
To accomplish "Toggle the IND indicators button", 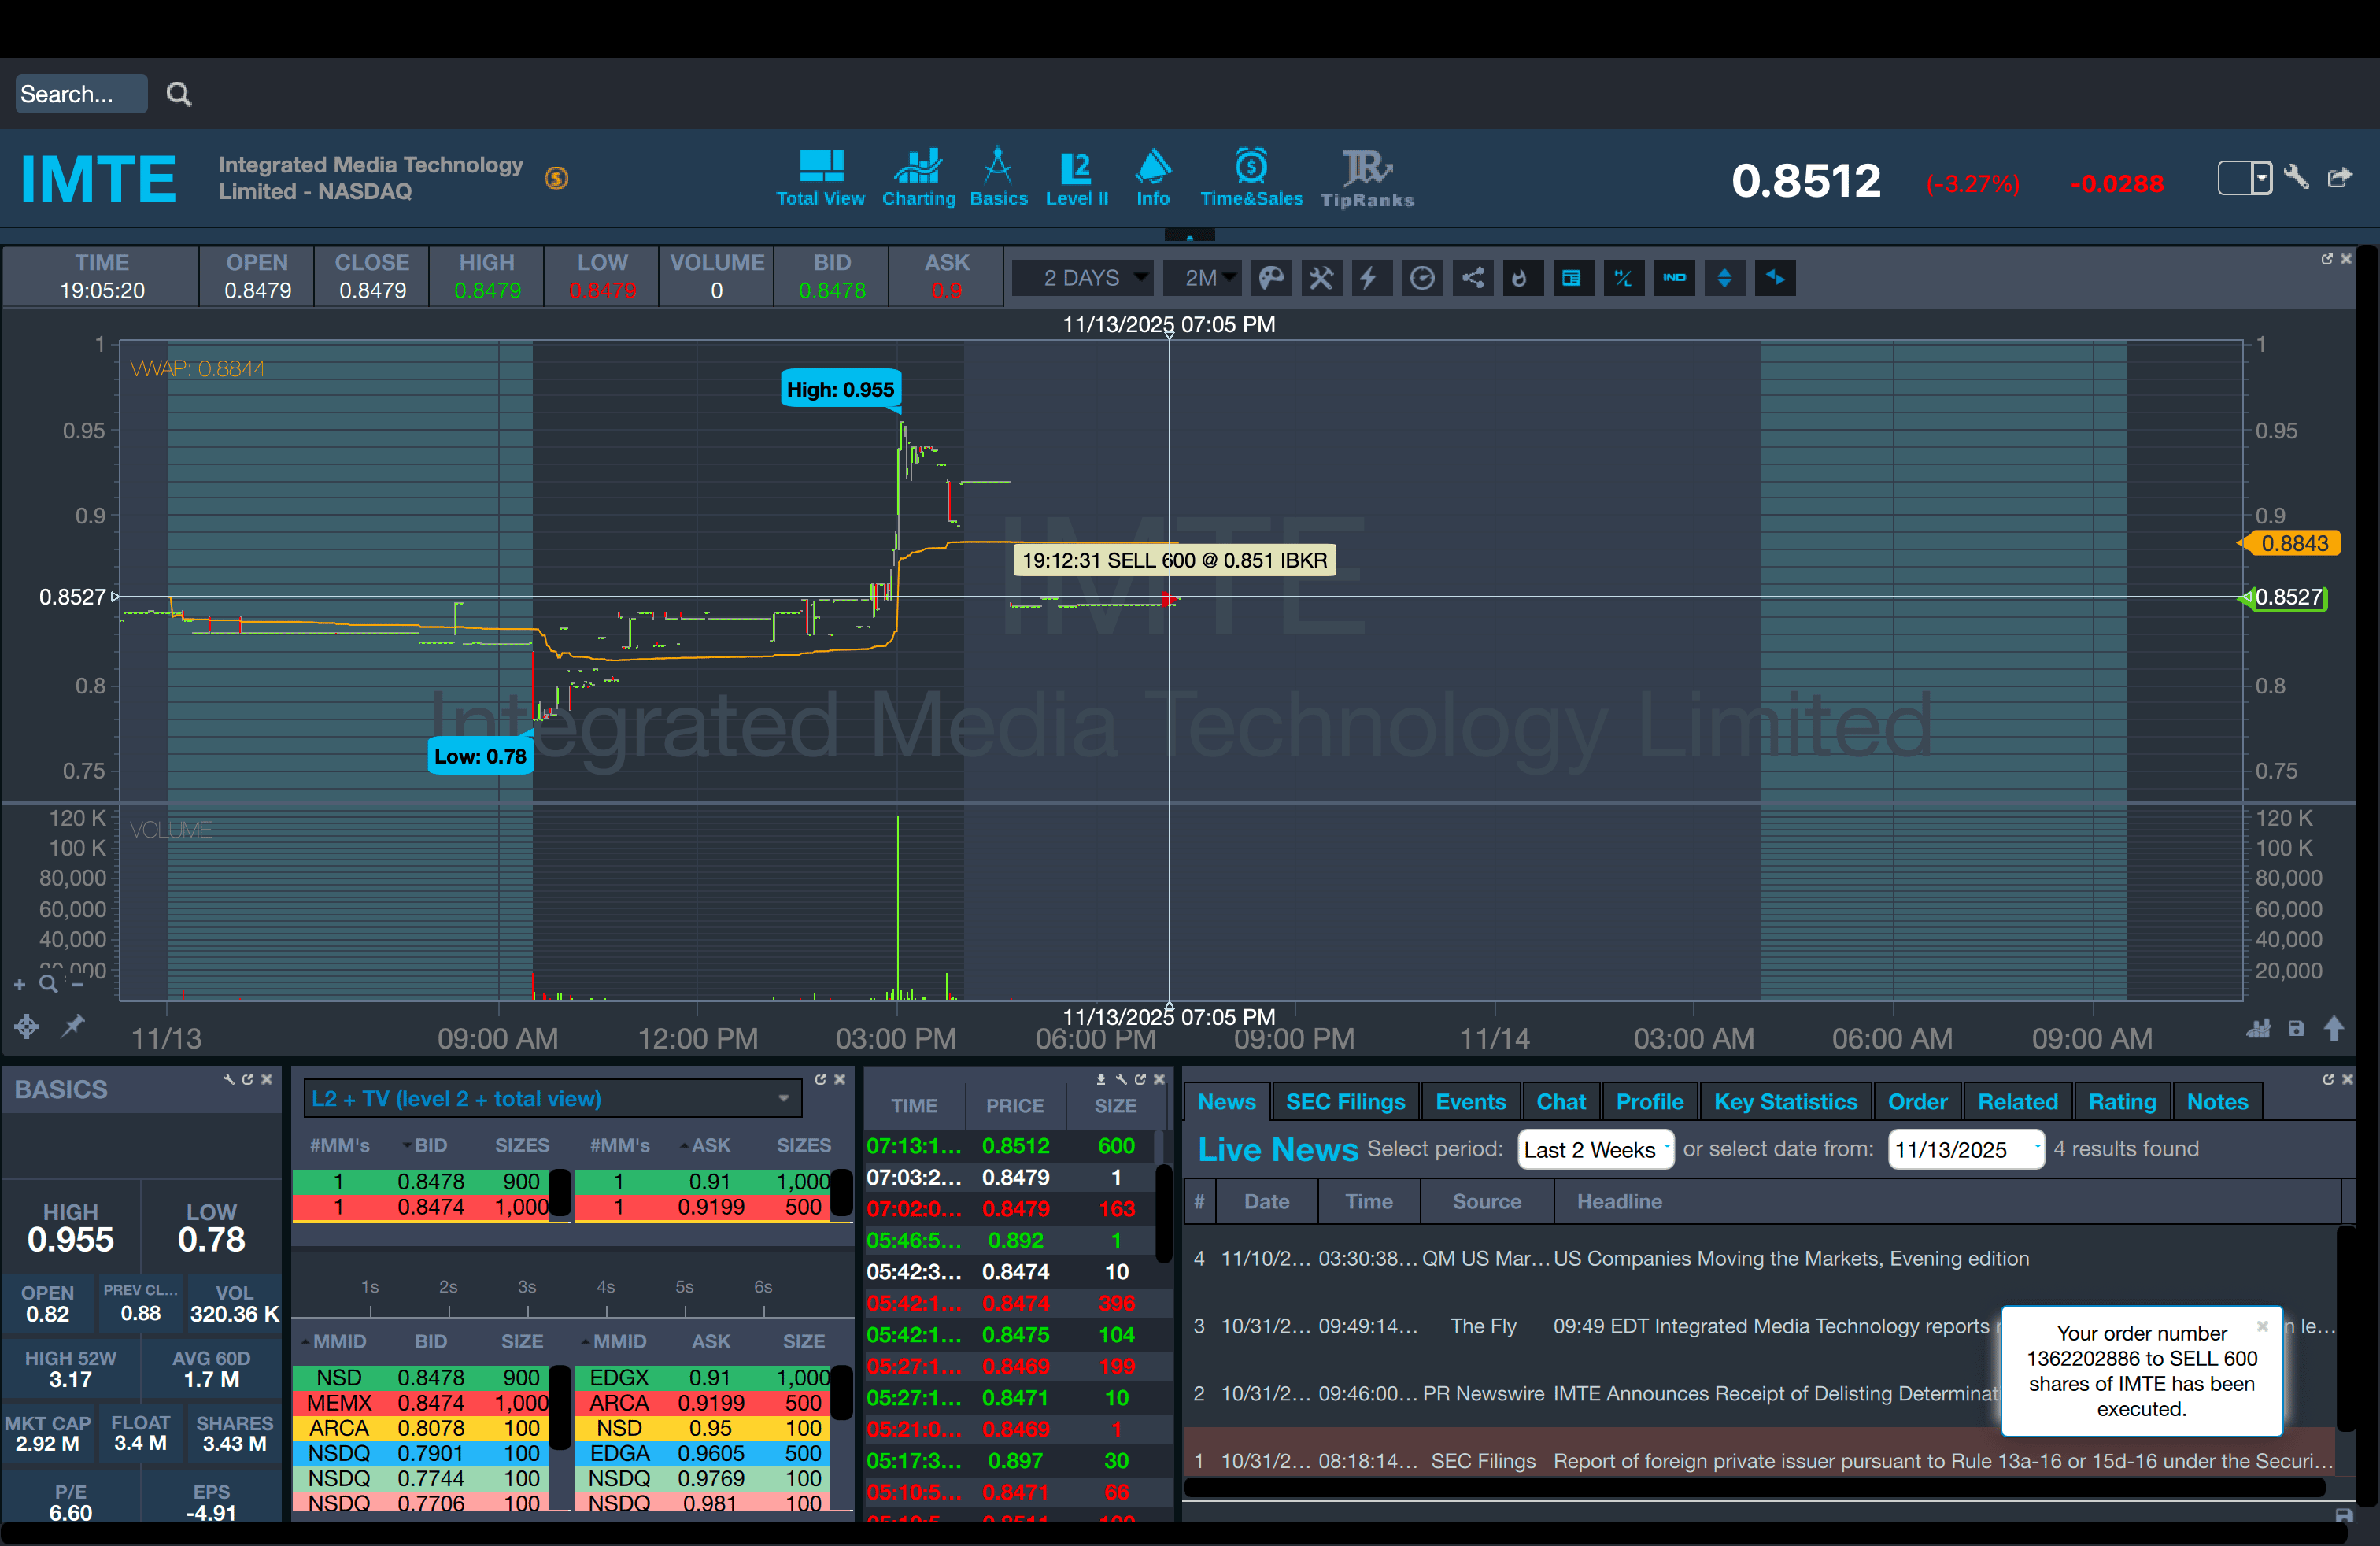I will [x=1674, y=278].
